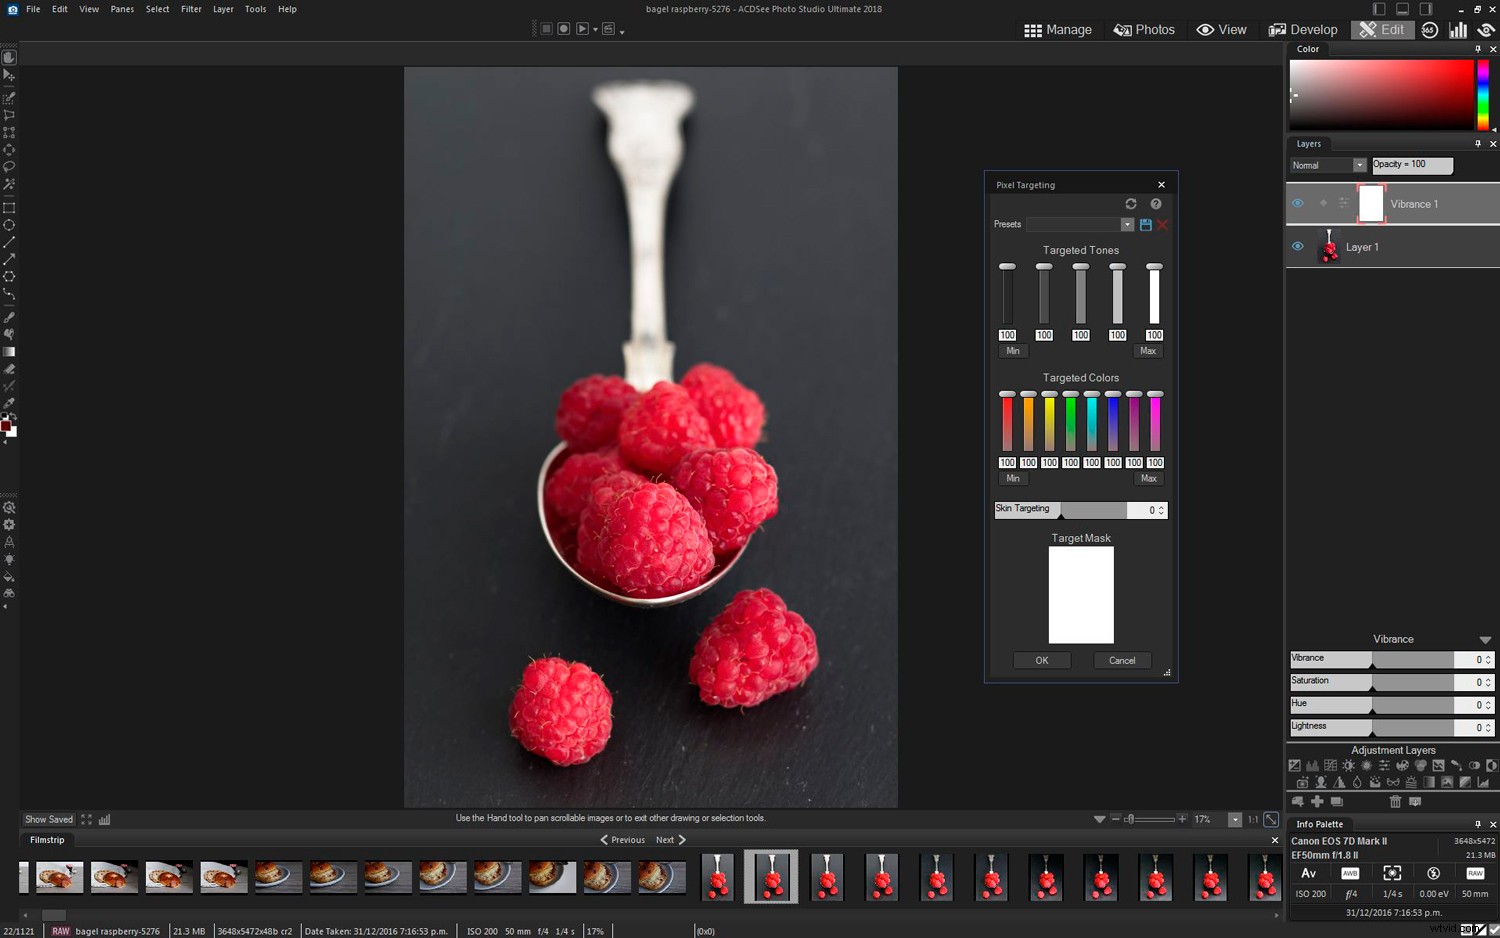This screenshot has width=1500, height=938.
Task: Select the rectangle selection tool
Action: (x=9, y=206)
